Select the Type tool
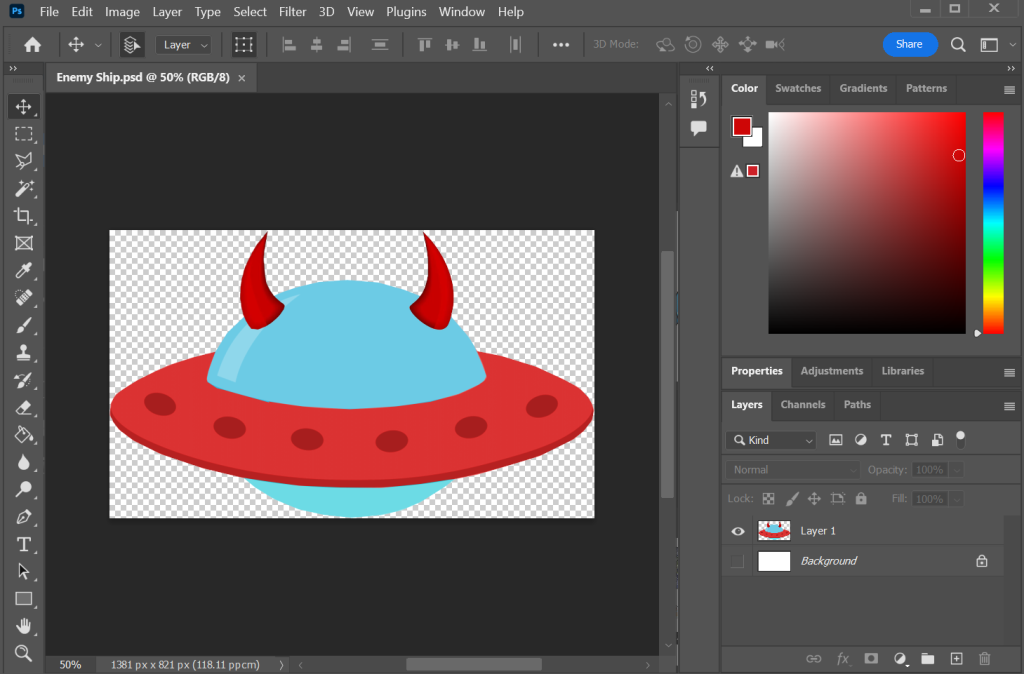 (x=24, y=544)
